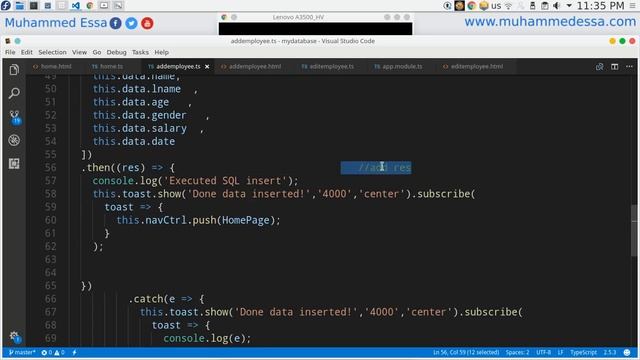Click the Visual Studio Code launcher in the top panel
Screen dimensions: 640x360
[76, 5]
